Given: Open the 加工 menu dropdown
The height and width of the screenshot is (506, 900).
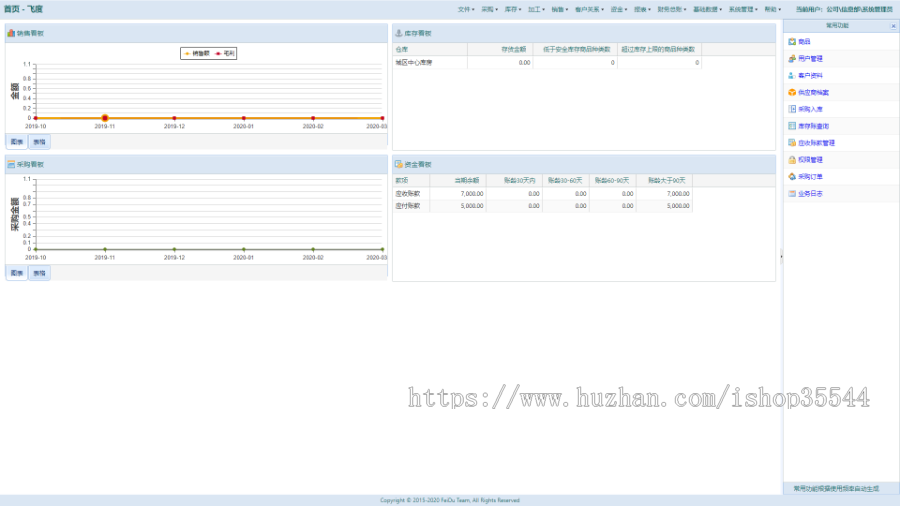Looking at the screenshot, I should coord(537,10).
